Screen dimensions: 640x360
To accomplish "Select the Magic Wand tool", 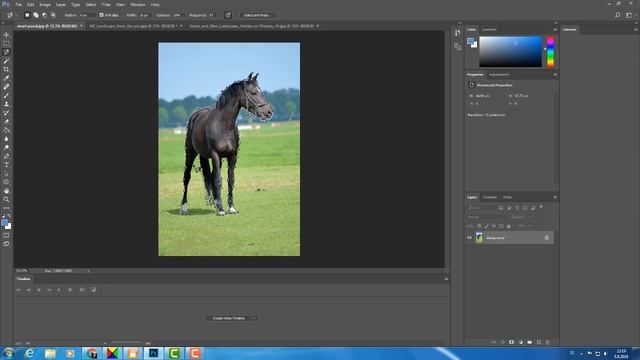I will tap(6, 61).
